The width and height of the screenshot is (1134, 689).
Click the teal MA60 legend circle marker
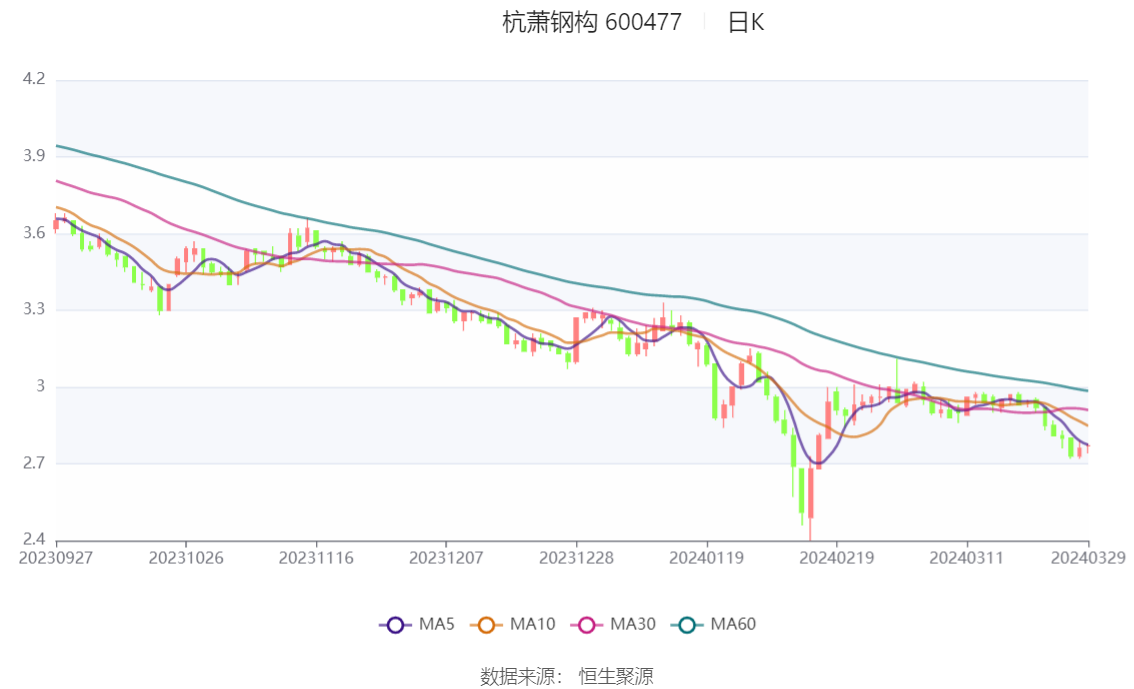click(x=687, y=625)
